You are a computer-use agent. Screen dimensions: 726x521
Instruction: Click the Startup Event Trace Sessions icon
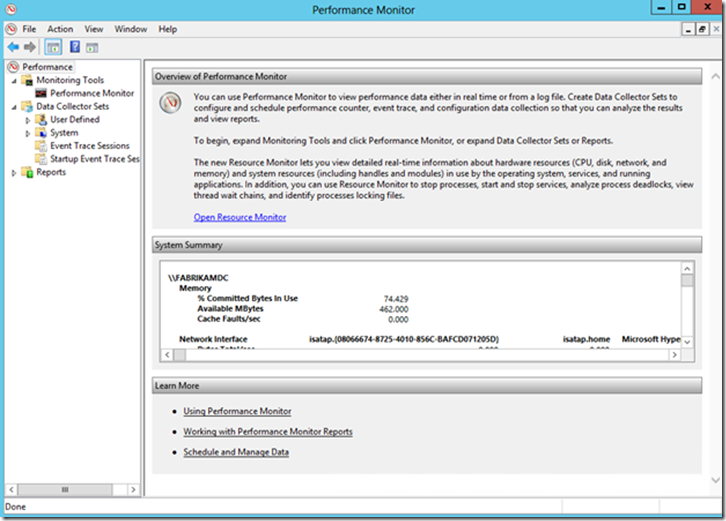[41, 159]
